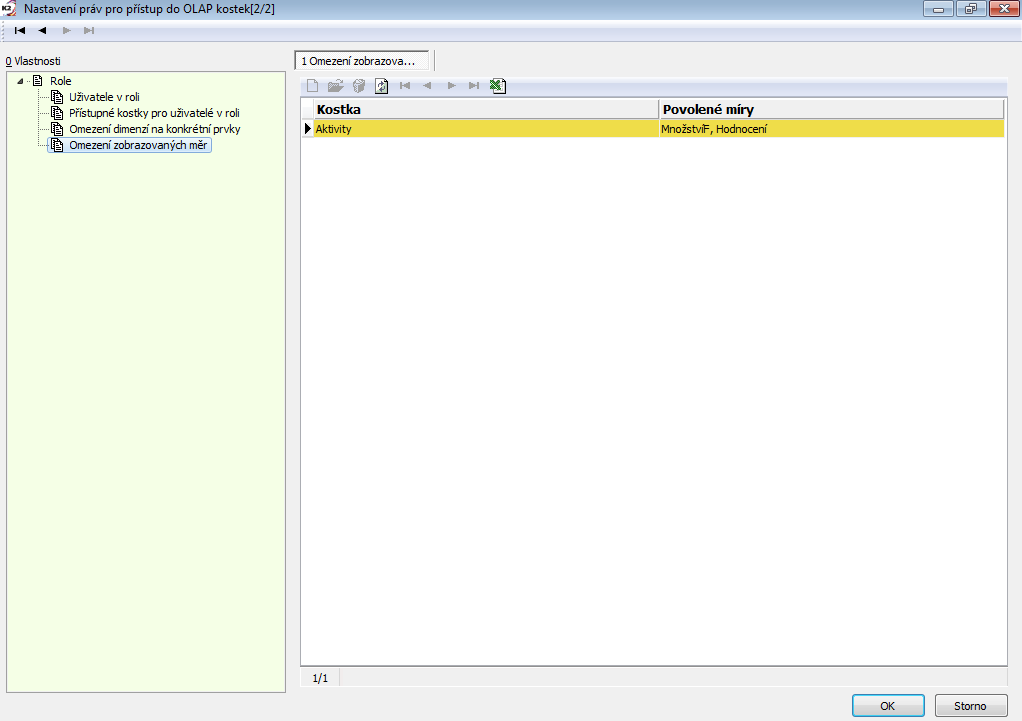
Task: Open Přístupné kostky pro uživatelé v roli
Action: pyautogui.click(x=154, y=113)
